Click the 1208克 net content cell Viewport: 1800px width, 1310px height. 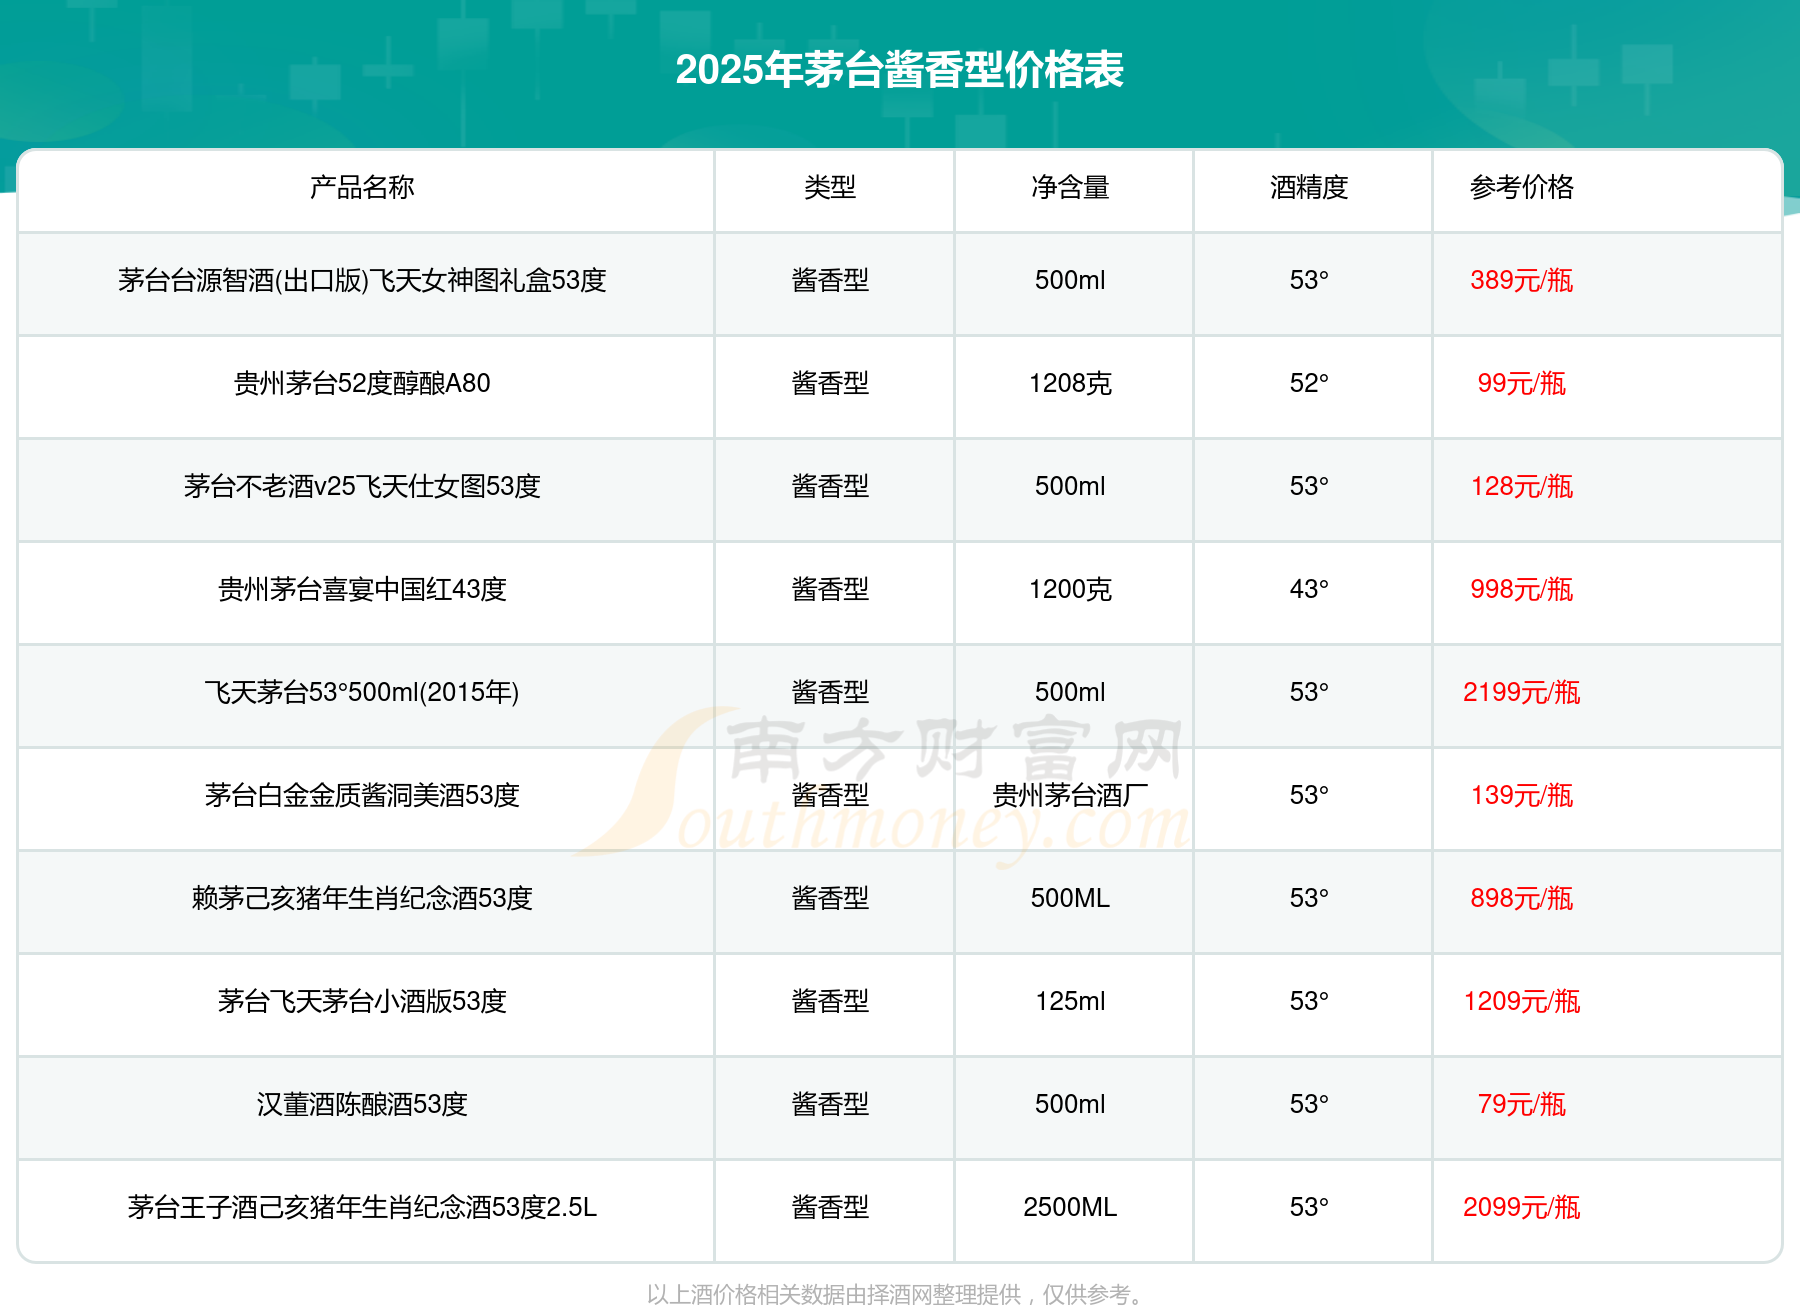1070,383
